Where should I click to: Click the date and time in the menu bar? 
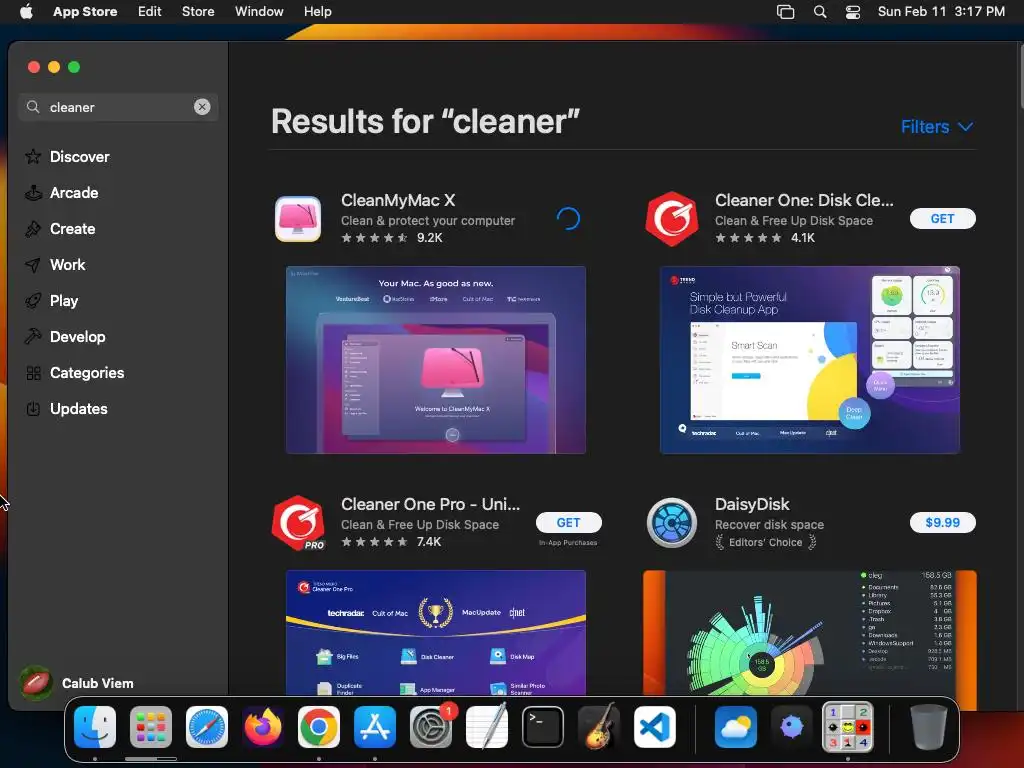941,12
